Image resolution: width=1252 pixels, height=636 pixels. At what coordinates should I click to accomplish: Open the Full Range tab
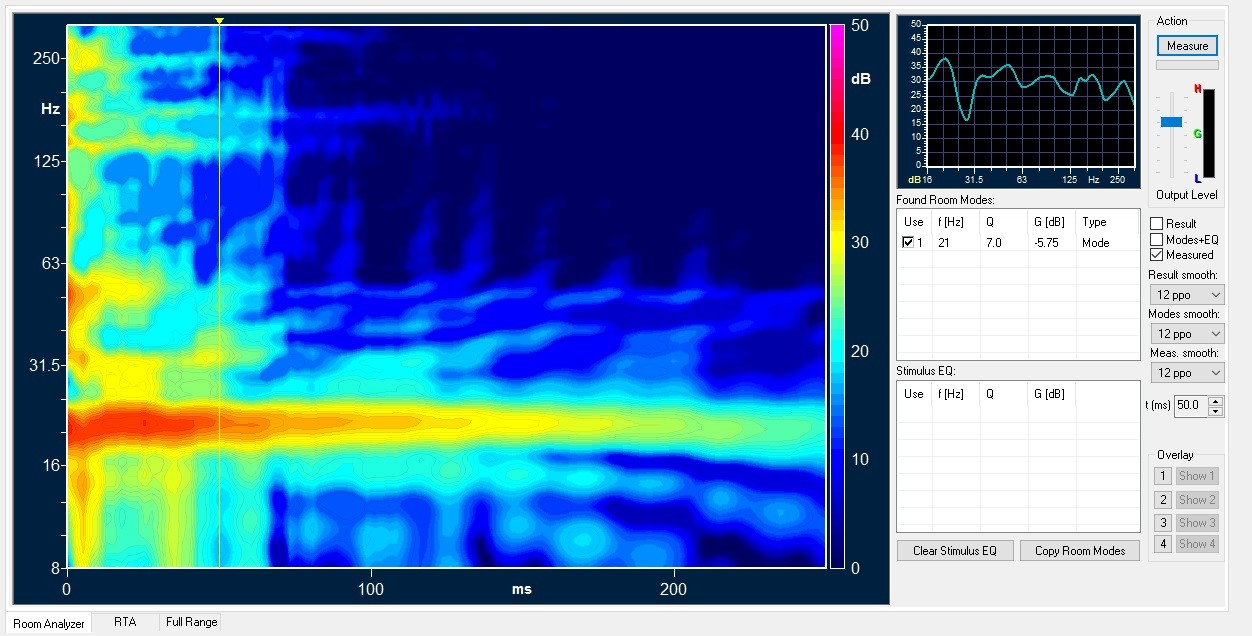point(191,622)
